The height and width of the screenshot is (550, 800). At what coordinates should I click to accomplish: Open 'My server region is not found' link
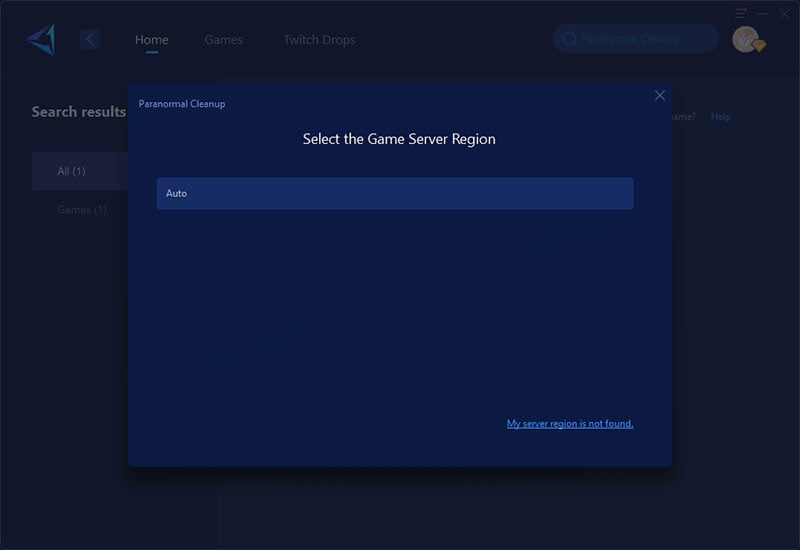tap(570, 423)
